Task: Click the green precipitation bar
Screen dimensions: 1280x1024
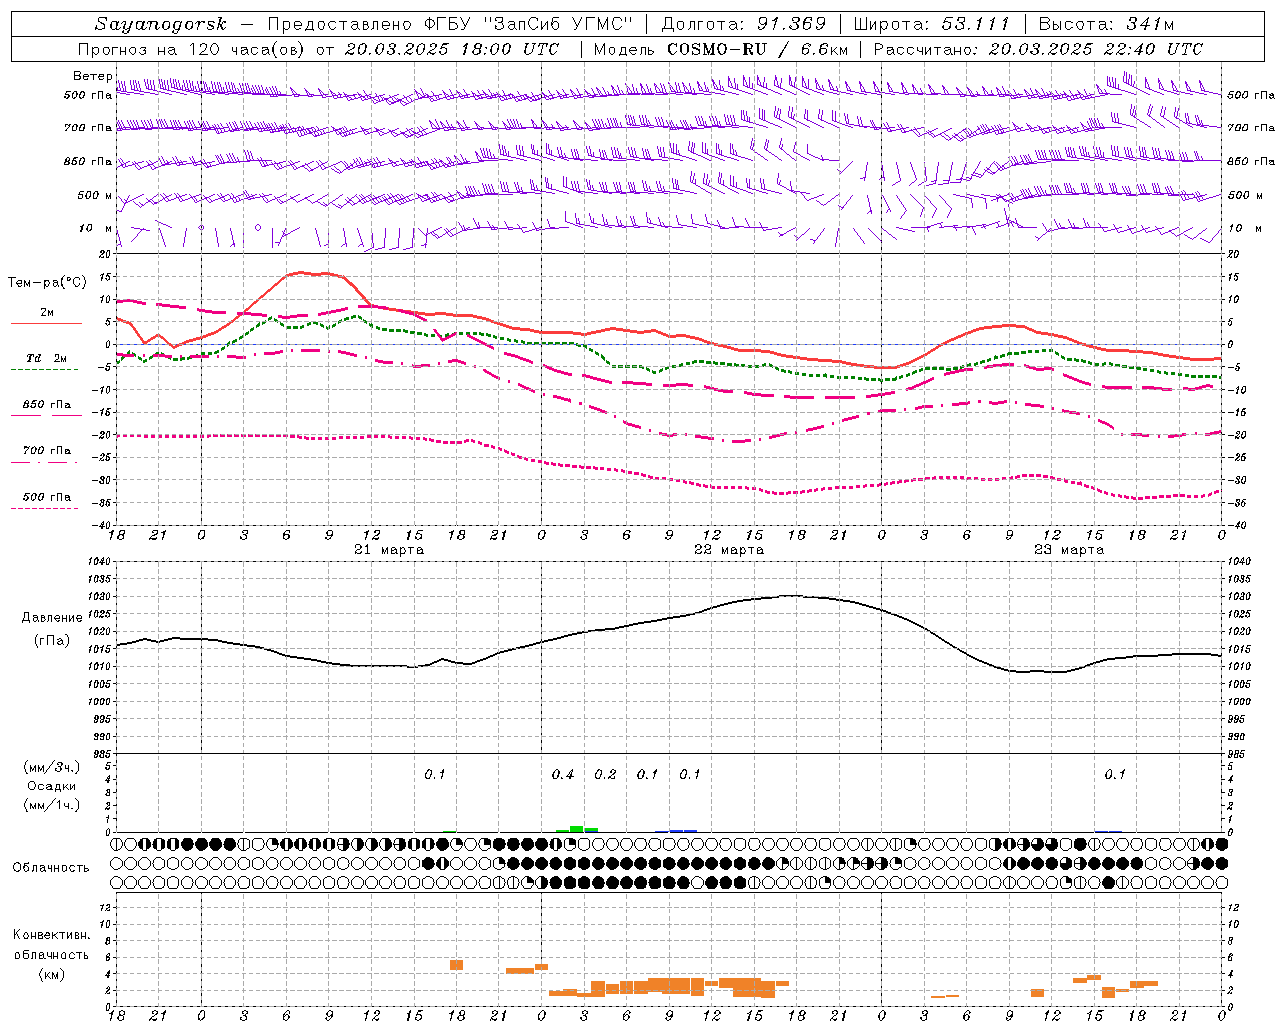Action: [577, 829]
